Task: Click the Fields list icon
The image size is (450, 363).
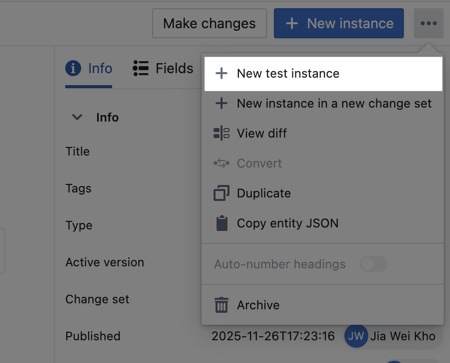Action: [141, 68]
